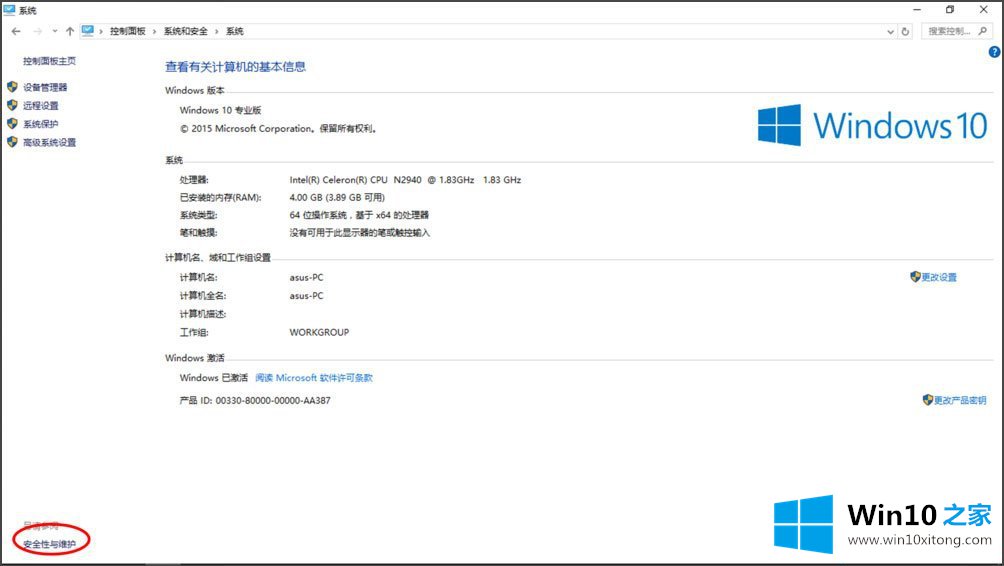Viewport: 1004px width, 566px height.
Task: Expand the chevron after 系统和安全 breadcrumb
Action: 216,31
